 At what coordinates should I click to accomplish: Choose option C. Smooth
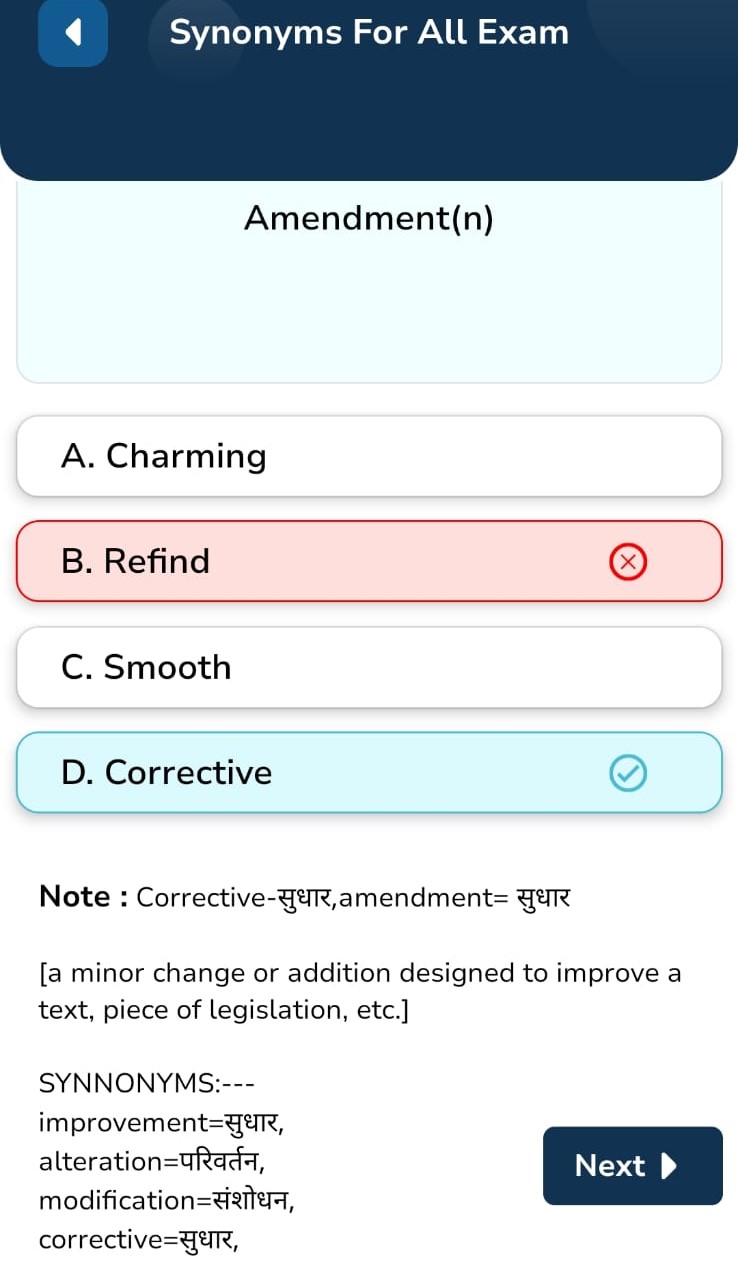pos(368,667)
